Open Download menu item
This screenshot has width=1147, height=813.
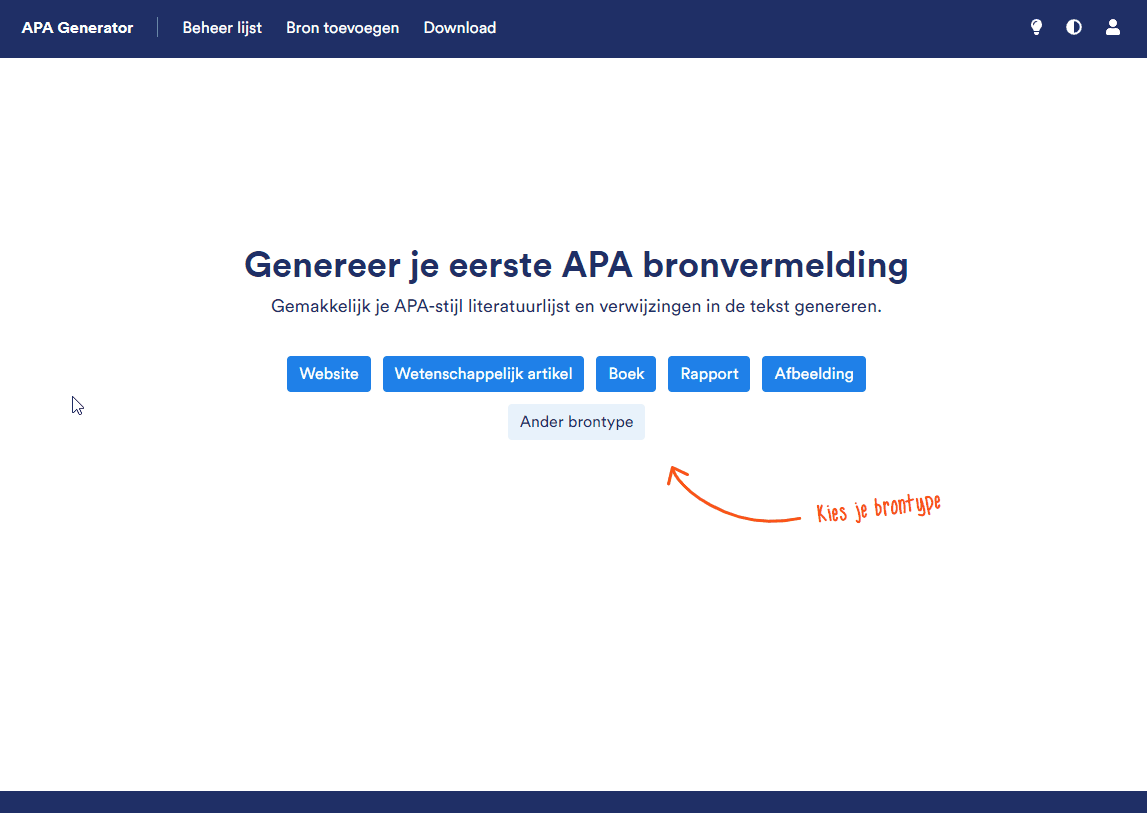pyautogui.click(x=459, y=28)
